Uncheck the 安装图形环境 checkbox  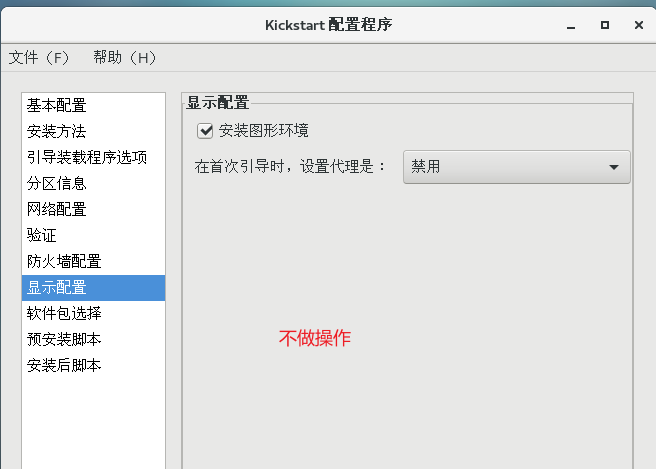205,131
